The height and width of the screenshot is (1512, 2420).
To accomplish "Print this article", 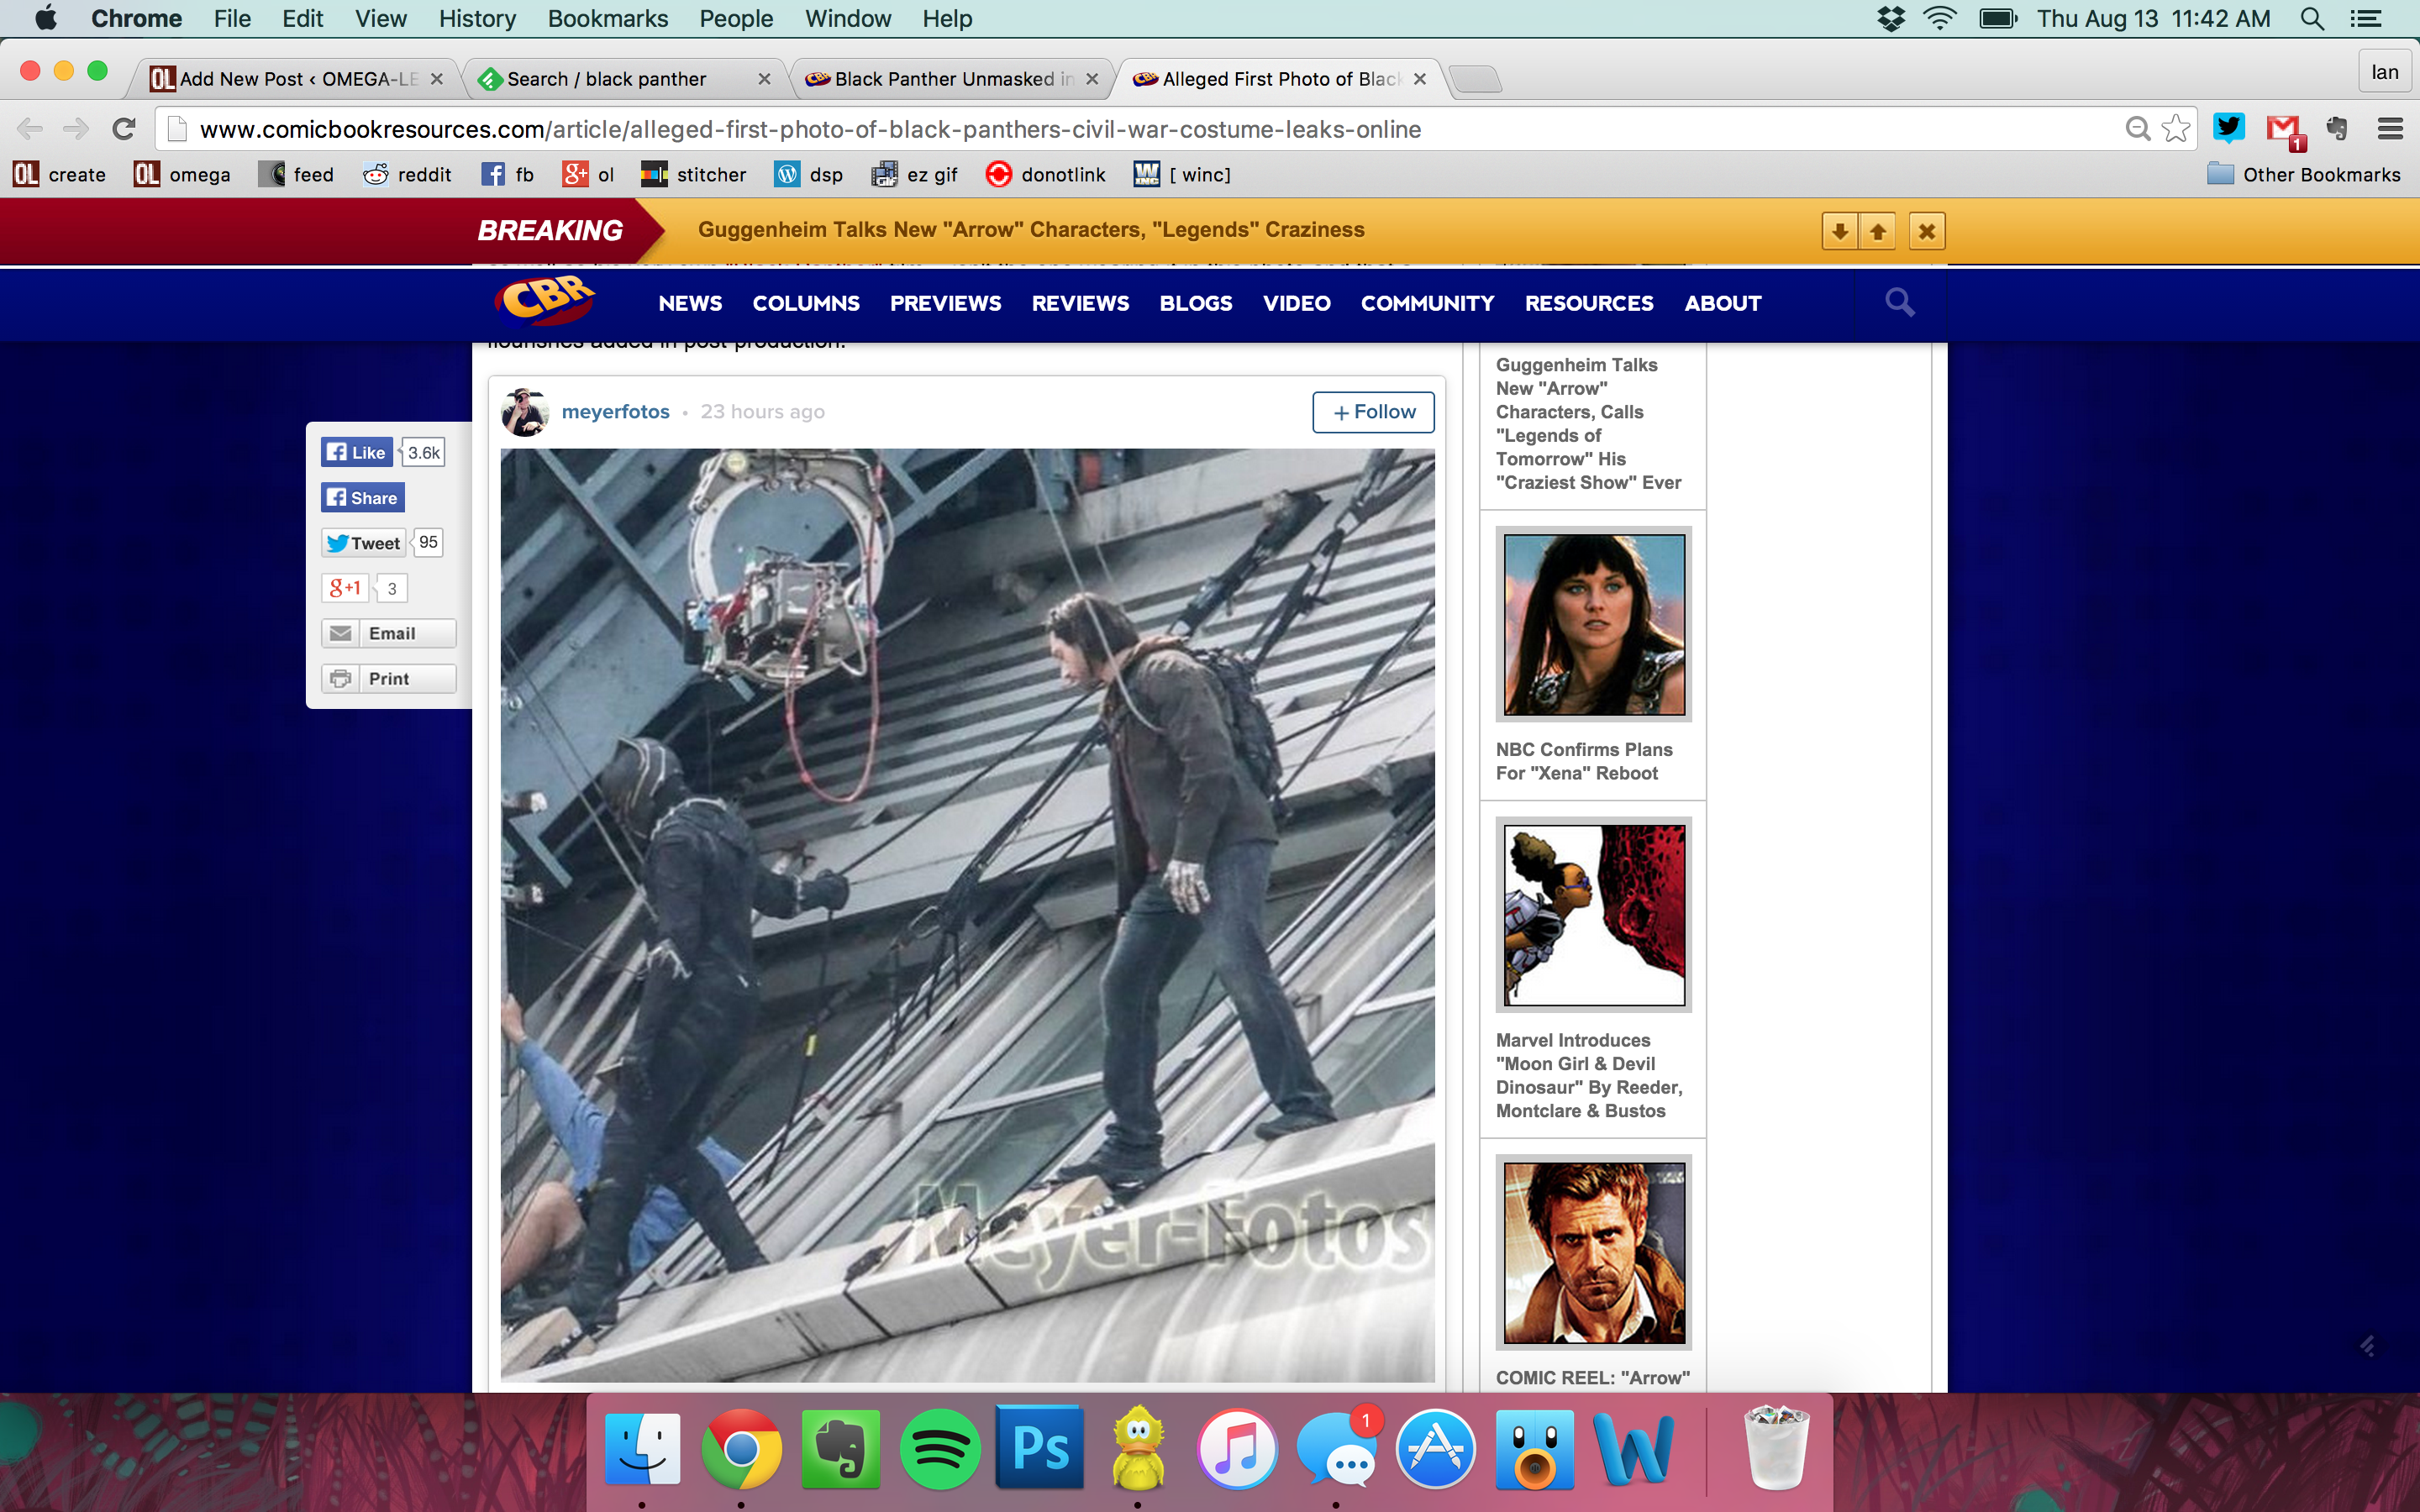I will click(x=388, y=678).
